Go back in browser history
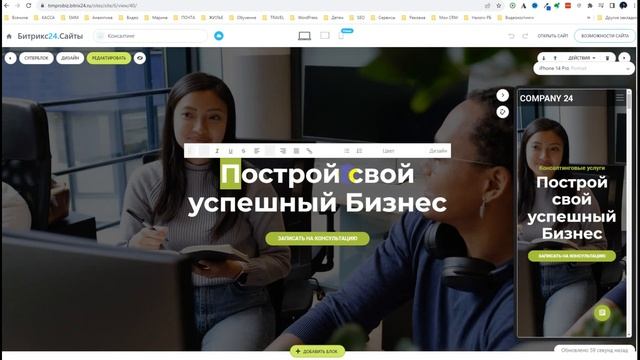Screen dimensions: 640x360 (x=7, y=5)
